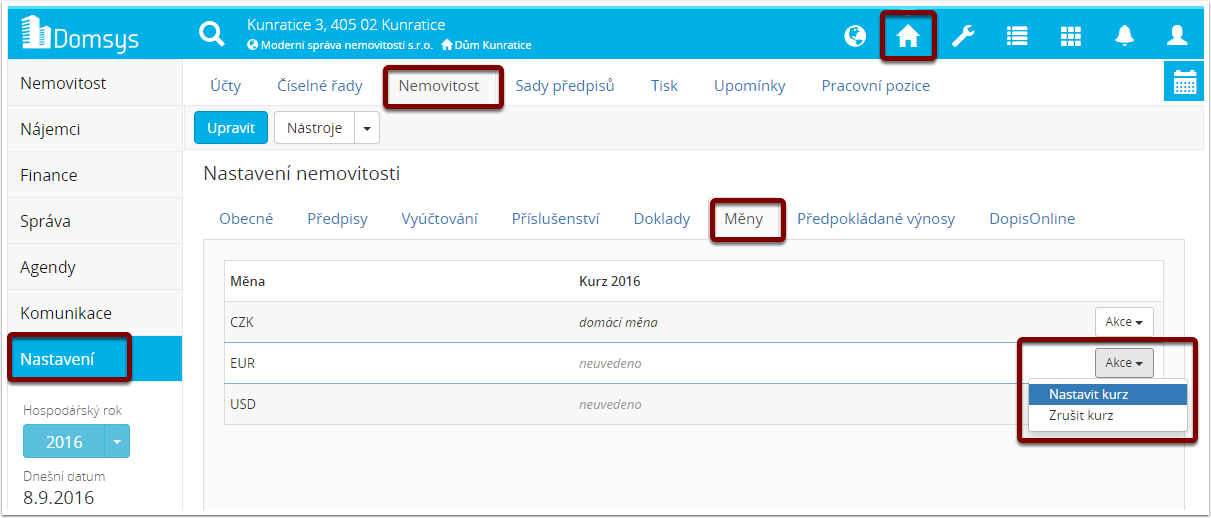Click the CZK currency cell
The width and height of the screenshot is (1211, 518).
tap(243, 322)
